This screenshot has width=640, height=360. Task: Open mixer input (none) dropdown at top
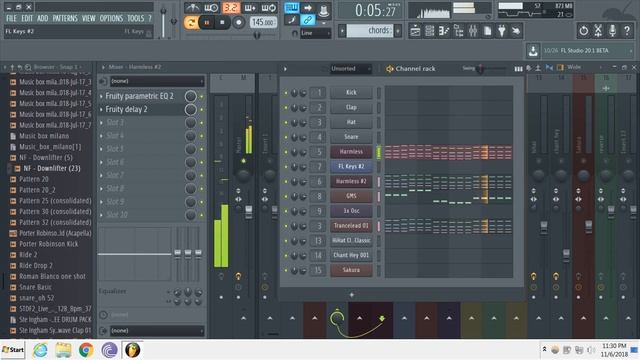click(157, 81)
